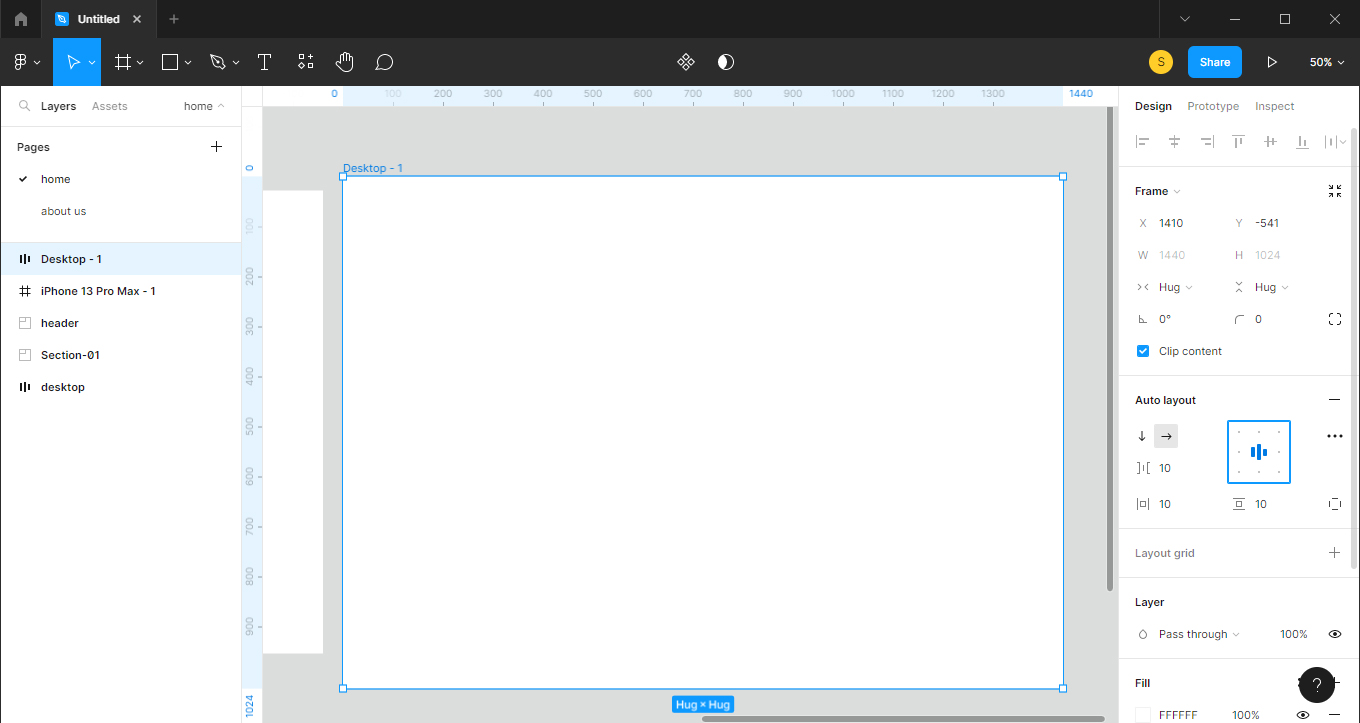Viewport: 1360px width, 723px height.
Task: Select the Move tool
Action: [x=72, y=62]
